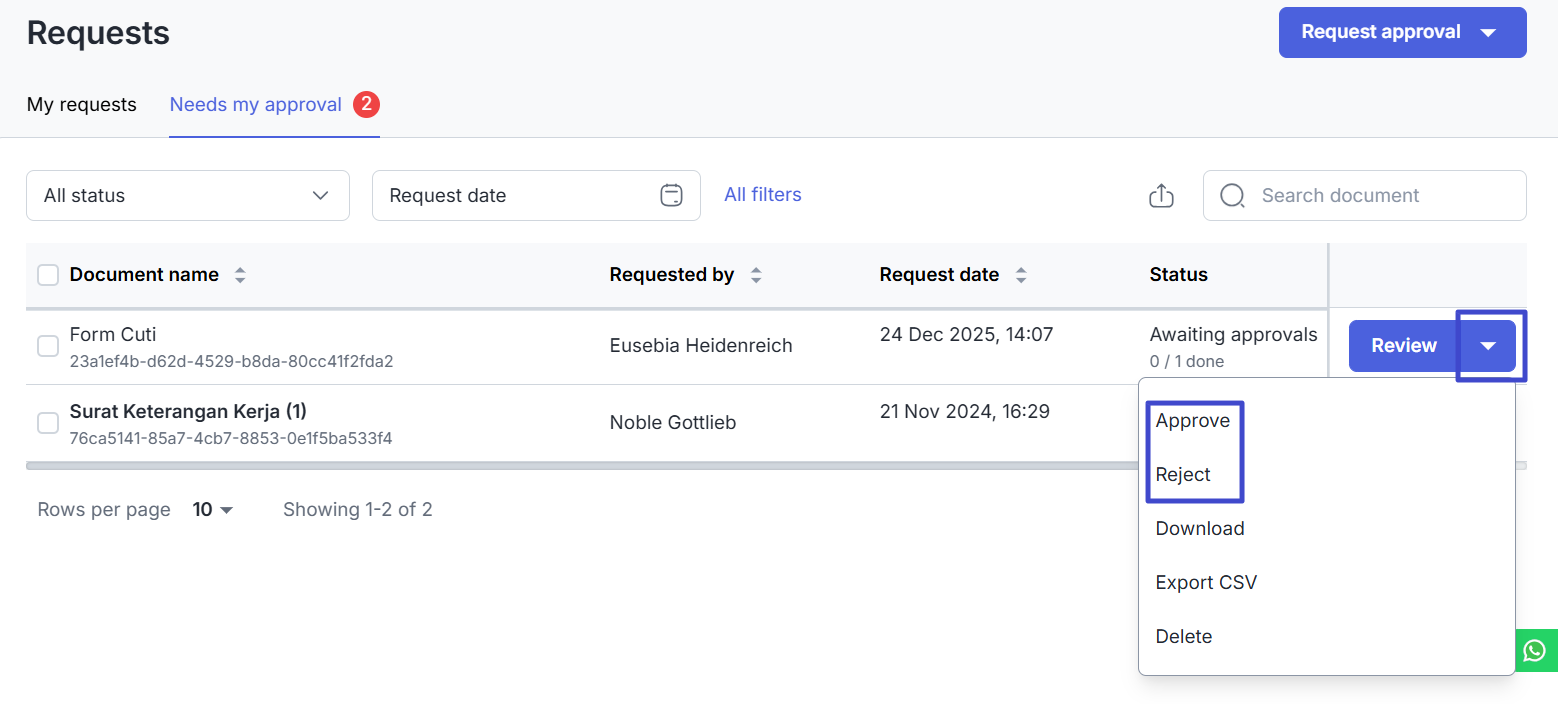Click the magnifier icon in search box

pyautogui.click(x=1232, y=195)
